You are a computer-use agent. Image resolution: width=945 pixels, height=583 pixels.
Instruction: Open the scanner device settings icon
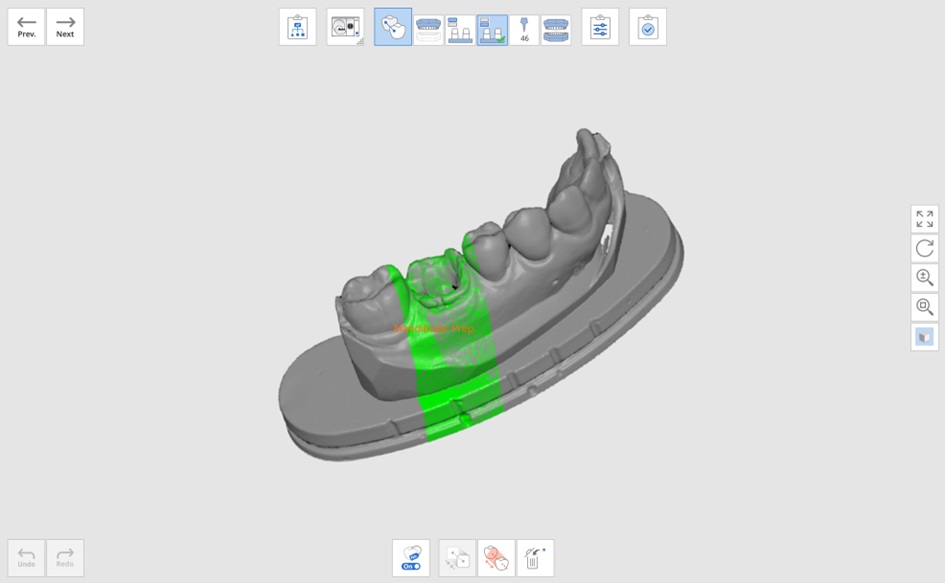345,27
